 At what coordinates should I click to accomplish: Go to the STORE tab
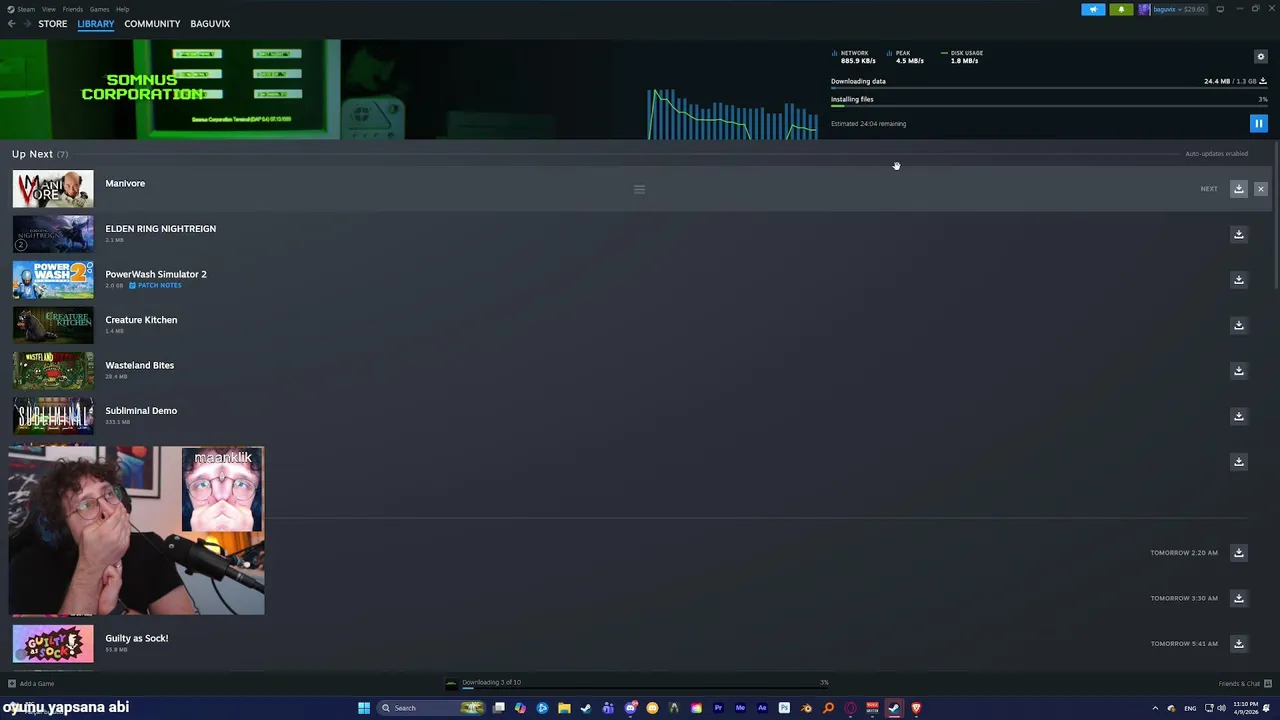[x=53, y=24]
